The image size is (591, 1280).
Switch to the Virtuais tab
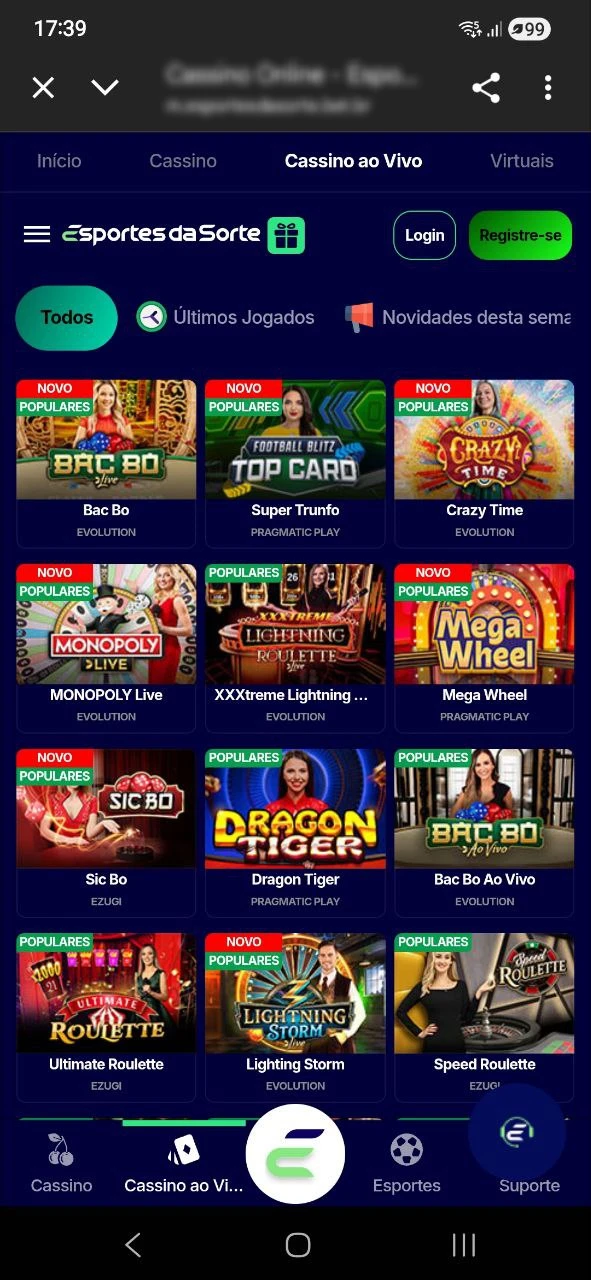click(x=522, y=161)
